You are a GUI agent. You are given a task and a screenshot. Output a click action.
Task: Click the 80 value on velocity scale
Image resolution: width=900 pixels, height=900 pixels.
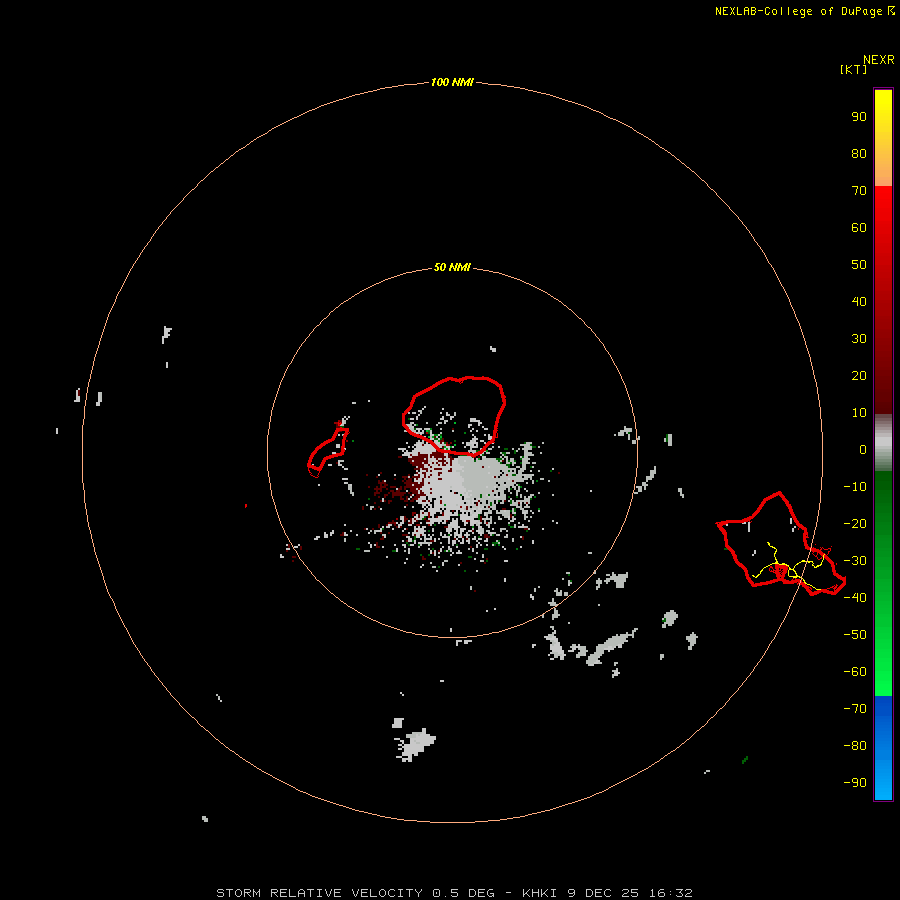[859, 154]
